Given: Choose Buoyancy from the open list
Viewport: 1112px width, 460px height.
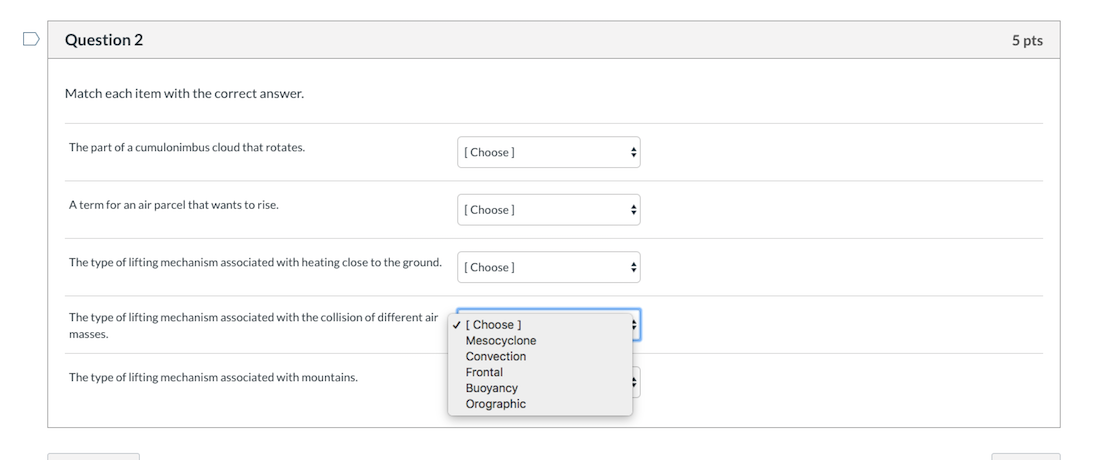Looking at the screenshot, I should tap(540, 388).
